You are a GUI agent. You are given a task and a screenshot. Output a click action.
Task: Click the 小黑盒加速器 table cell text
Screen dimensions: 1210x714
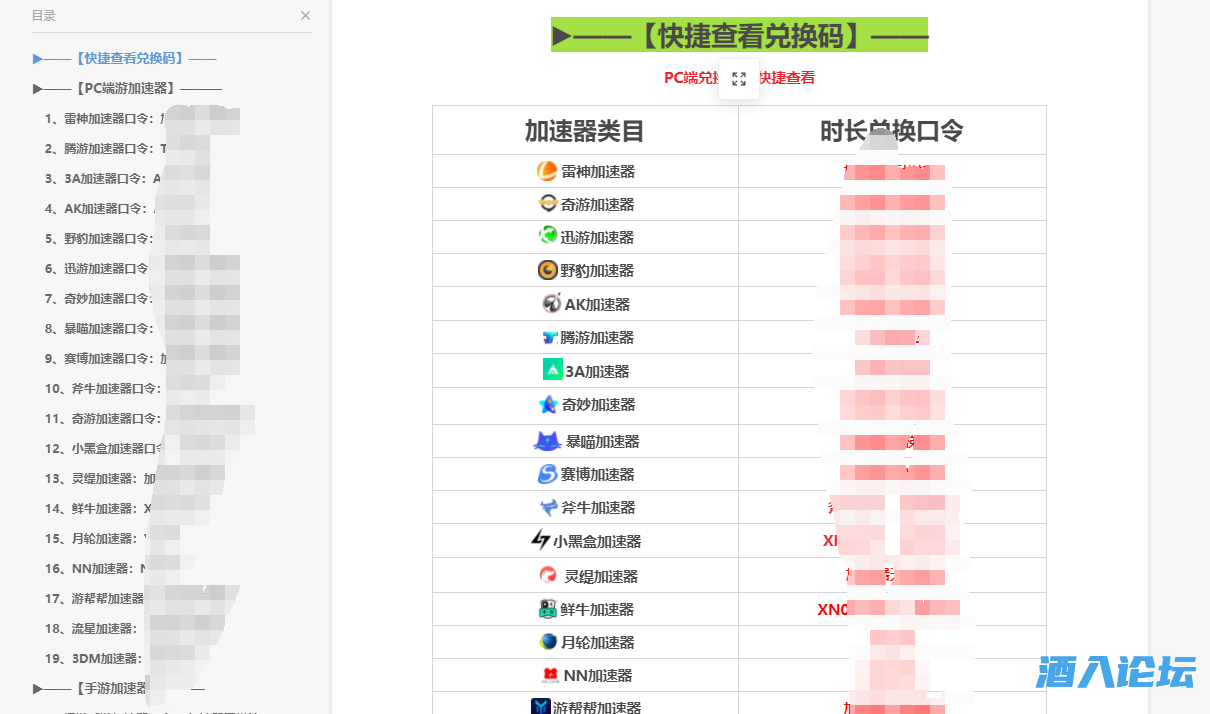pyautogui.click(x=597, y=541)
